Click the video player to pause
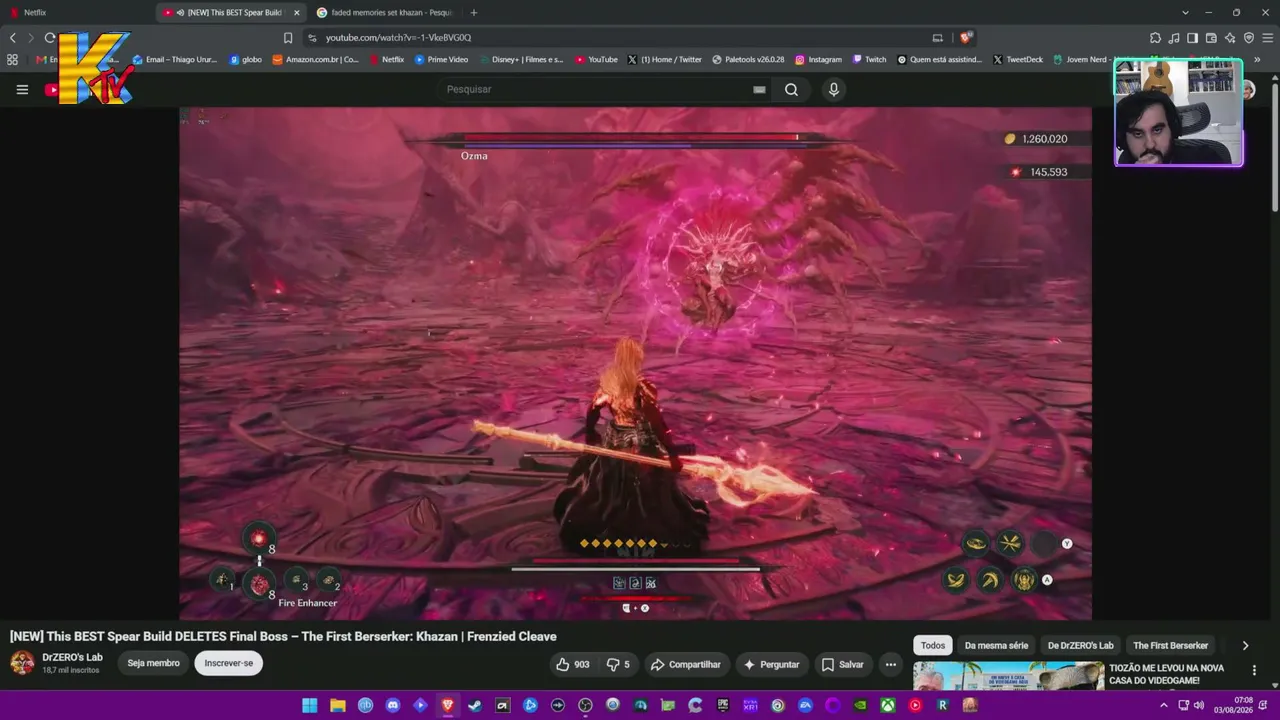The height and width of the screenshot is (720, 1280). point(635,363)
